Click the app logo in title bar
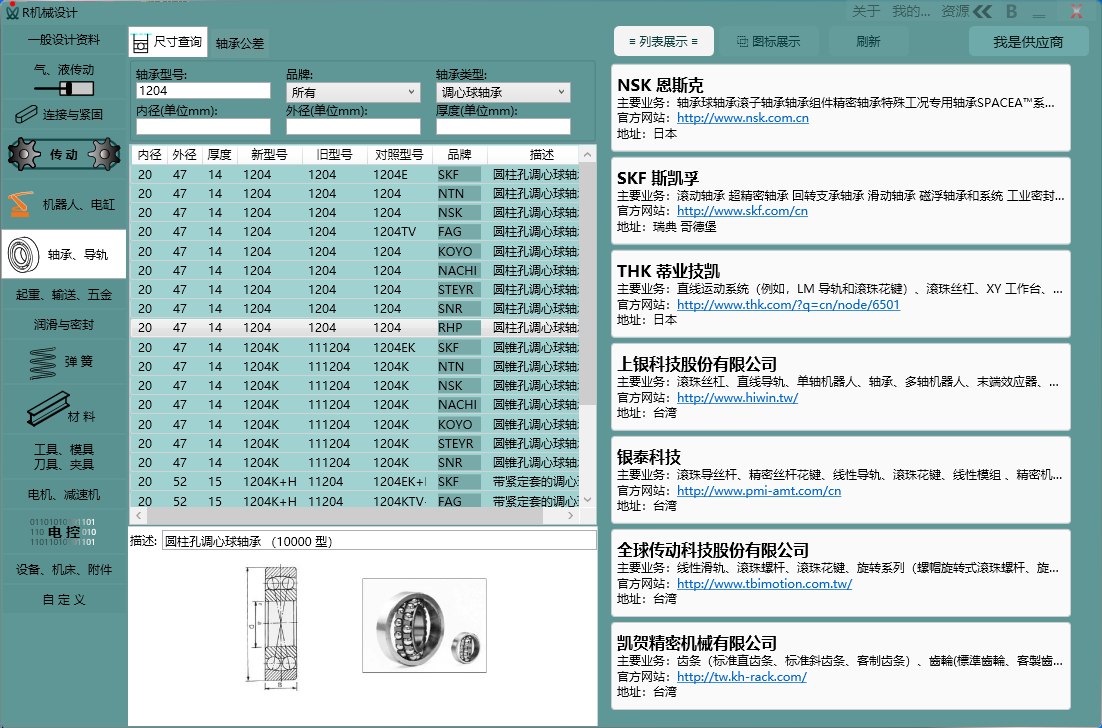The height and width of the screenshot is (728, 1102). (x=12, y=11)
